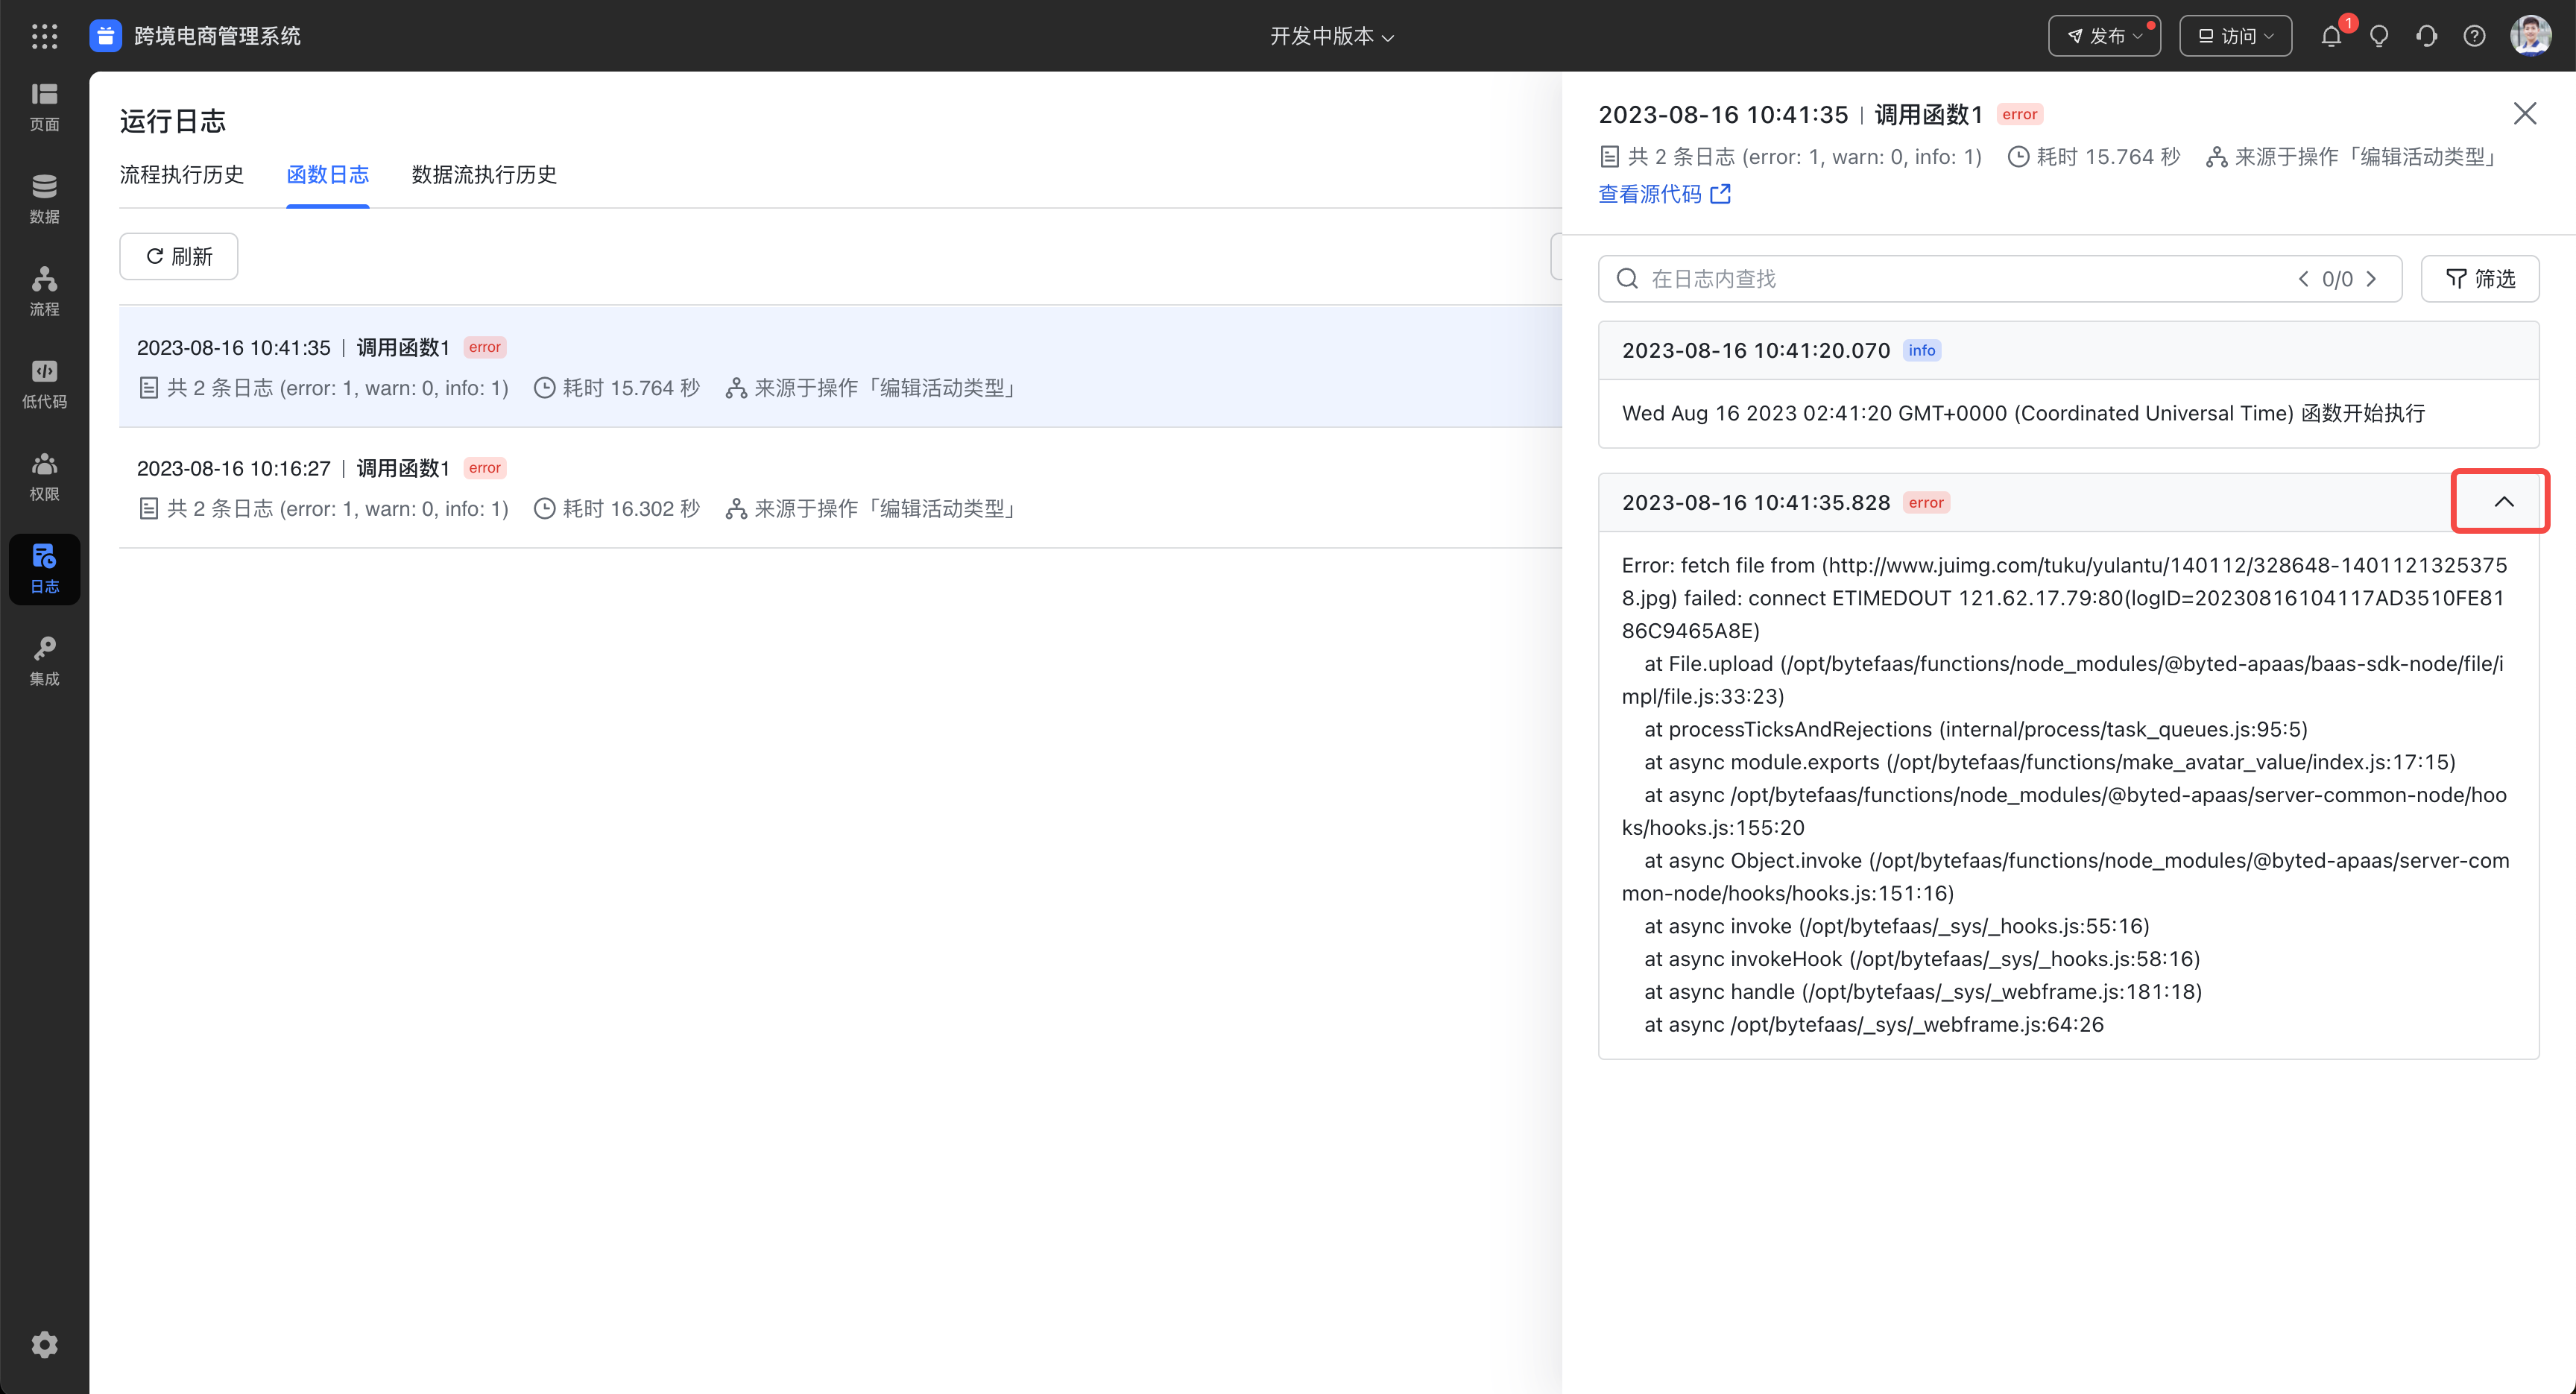Collapse the 10:41:35.828 error log entry
Viewport: 2576px width, 1394px height.
click(x=2503, y=502)
